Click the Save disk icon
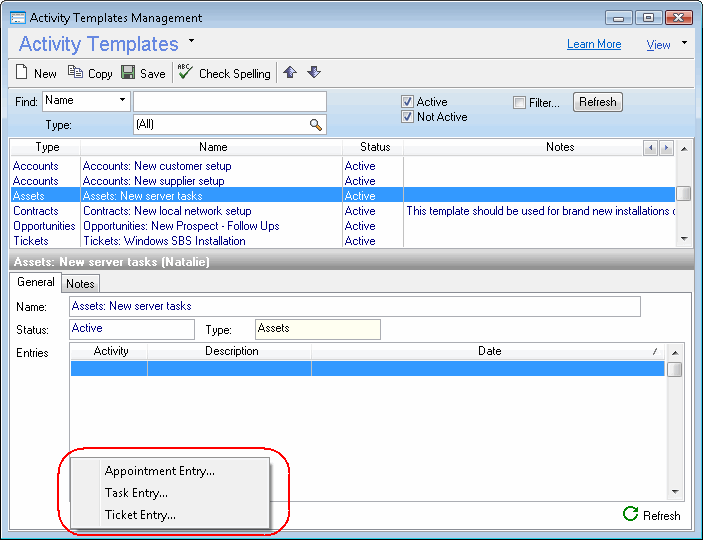Image resolution: width=703 pixels, height=540 pixels. point(128,73)
